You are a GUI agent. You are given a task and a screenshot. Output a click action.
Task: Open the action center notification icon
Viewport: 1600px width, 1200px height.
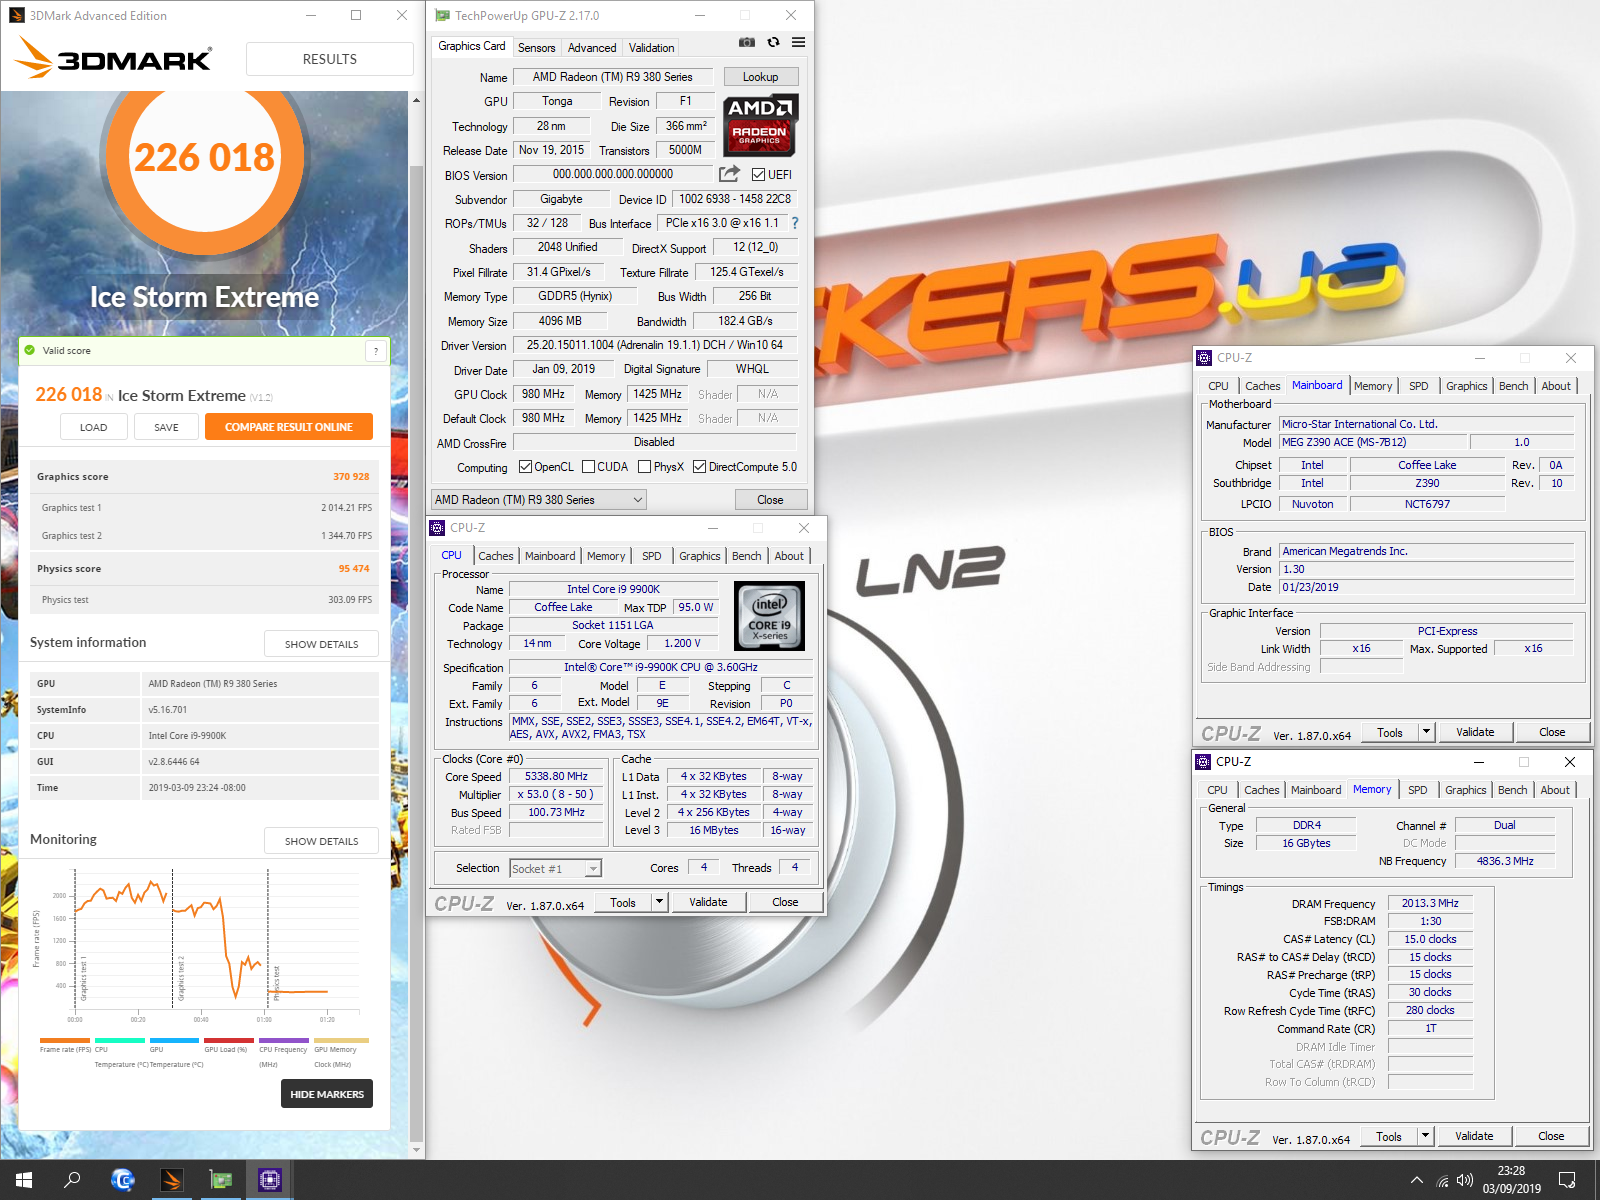1567,1180
